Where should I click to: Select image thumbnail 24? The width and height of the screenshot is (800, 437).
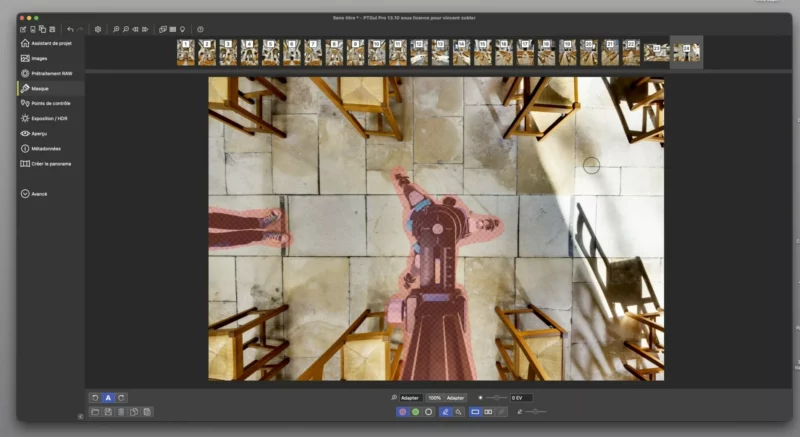point(686,53)
